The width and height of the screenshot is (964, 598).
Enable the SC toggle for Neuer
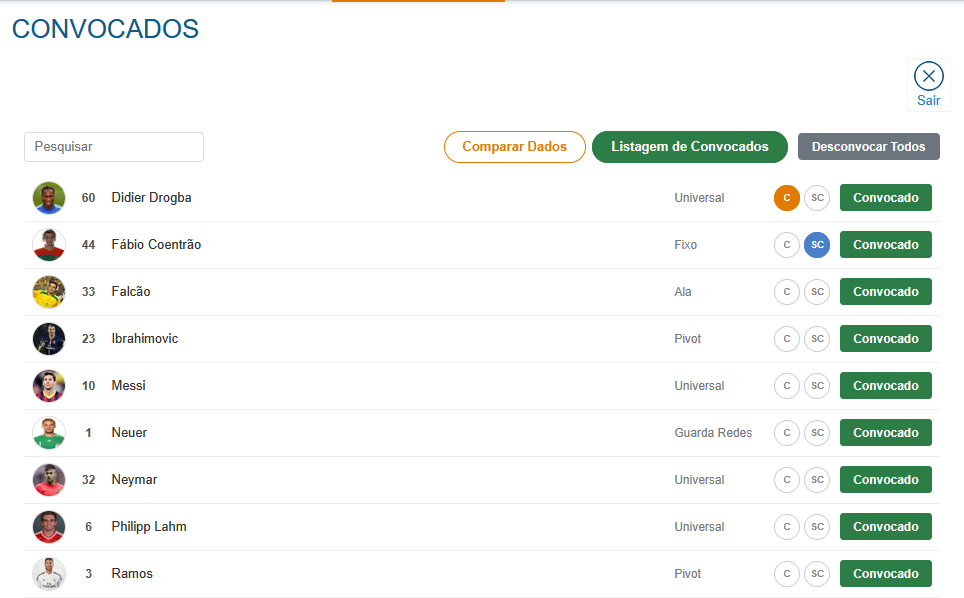pos(817,433)
